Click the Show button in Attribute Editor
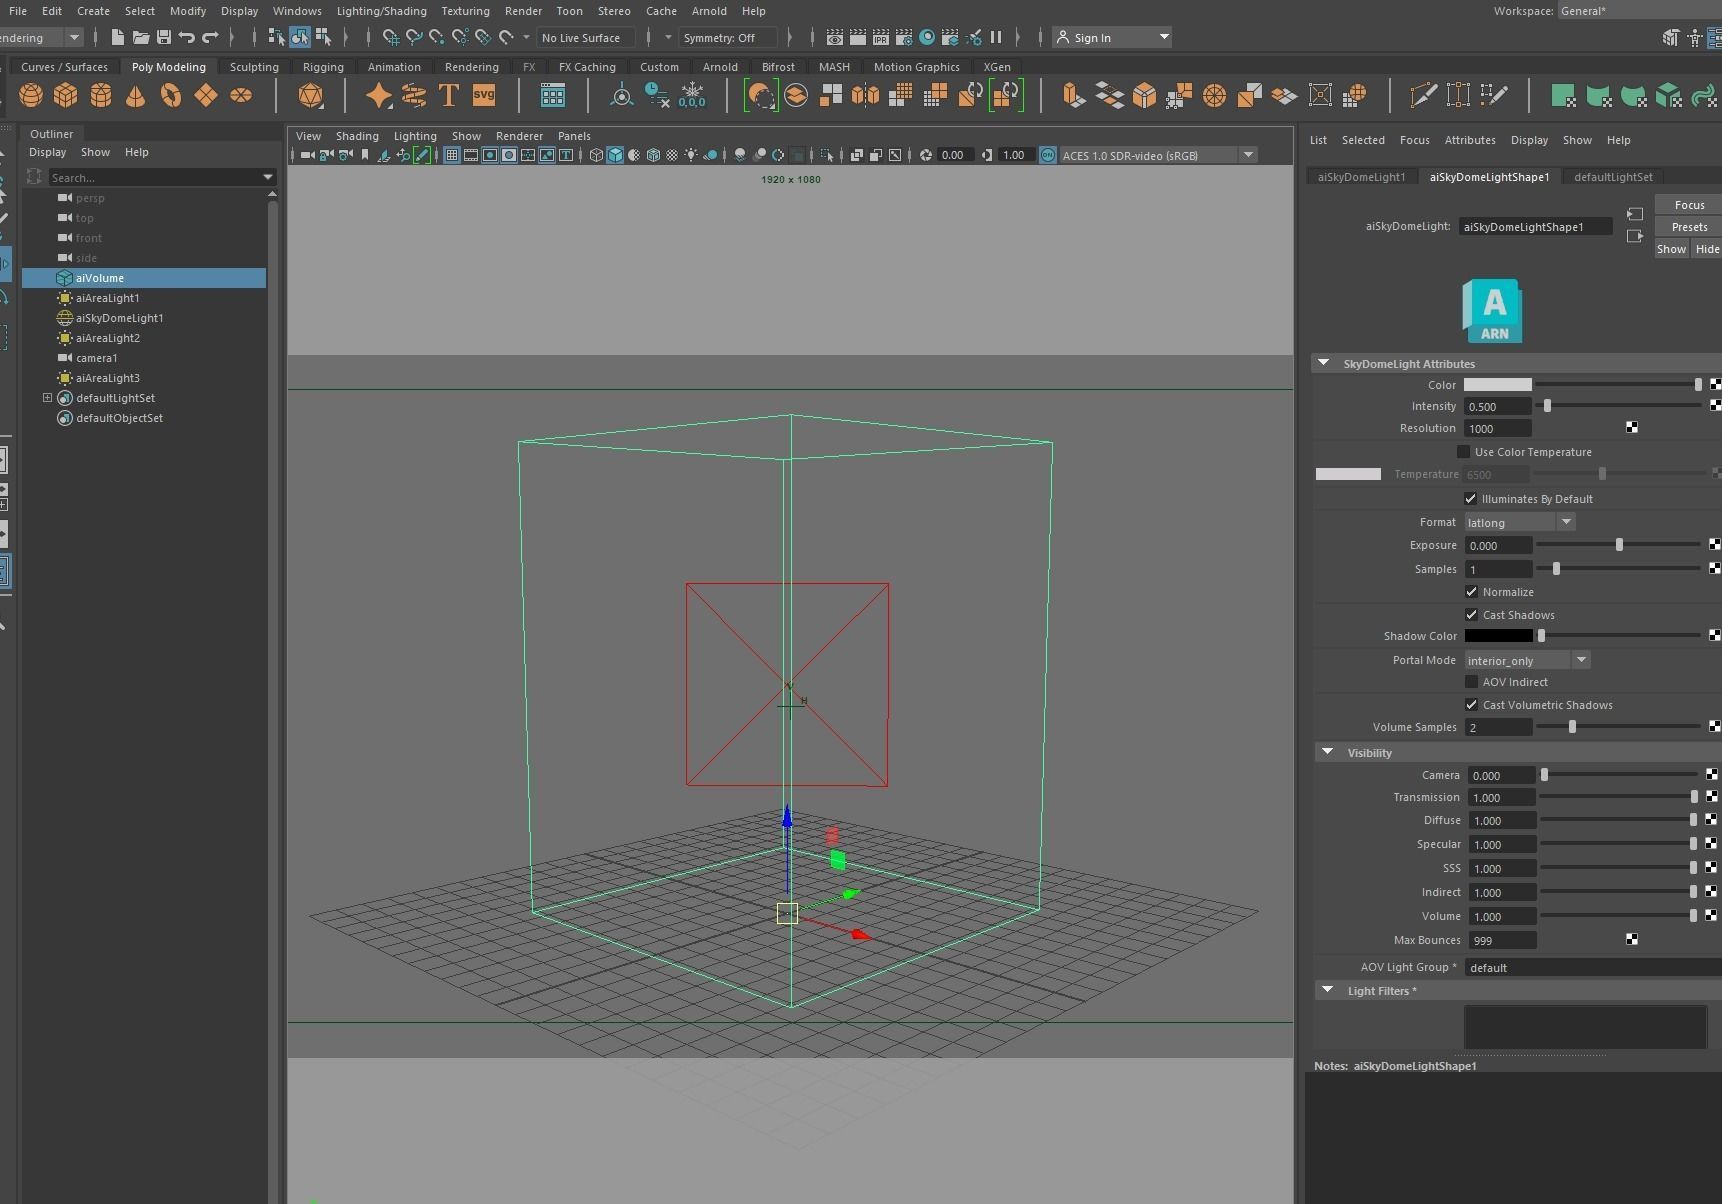This screenshot has height=1204, width=1722. coord(1671,249)
